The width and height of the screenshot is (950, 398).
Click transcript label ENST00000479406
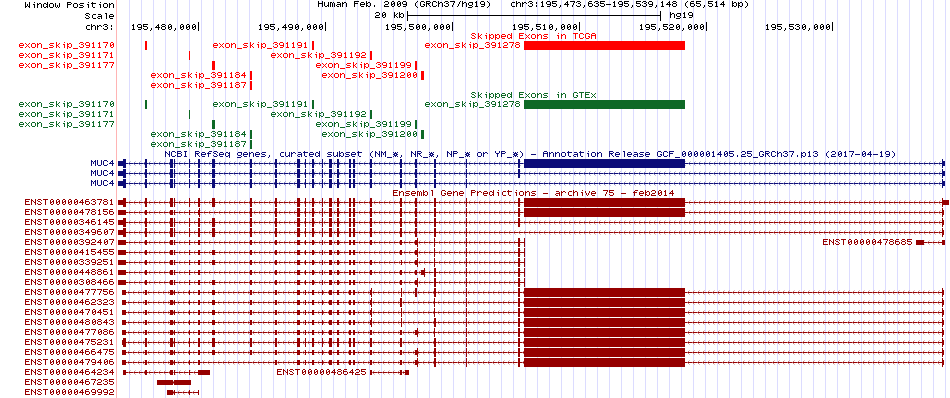[70, 362]
